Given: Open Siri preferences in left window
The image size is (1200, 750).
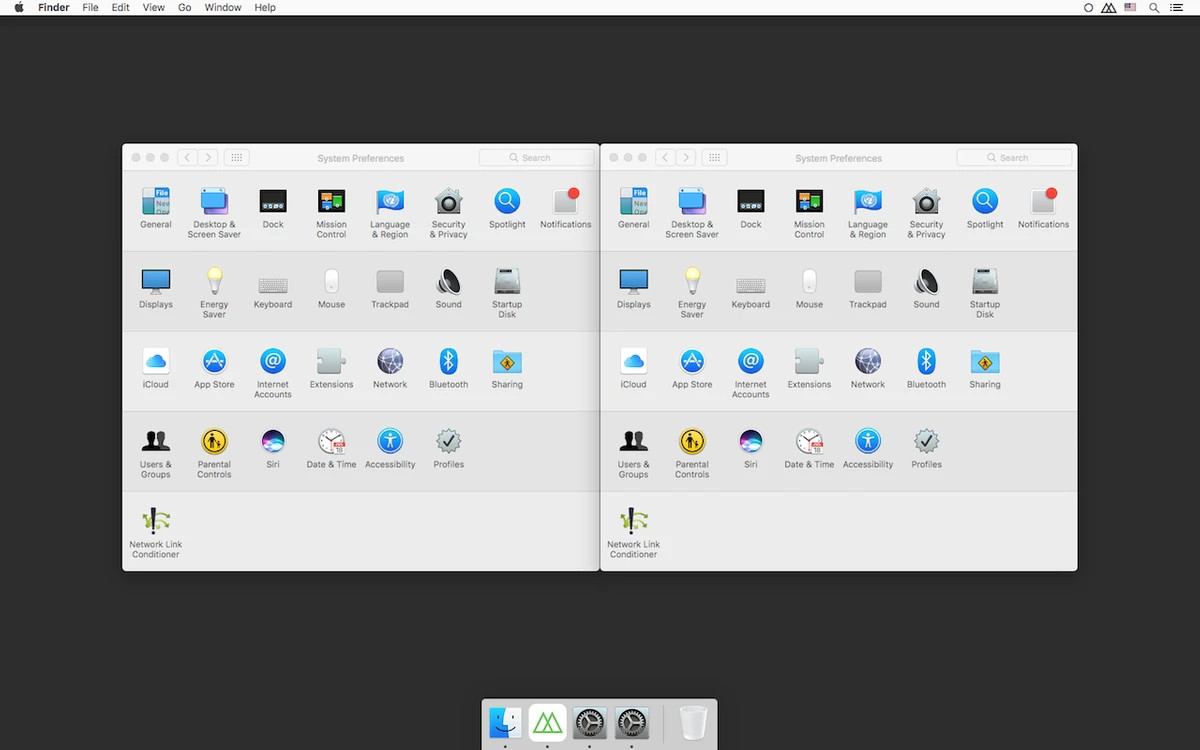Looking at the screenshot, I should point(273,448).
